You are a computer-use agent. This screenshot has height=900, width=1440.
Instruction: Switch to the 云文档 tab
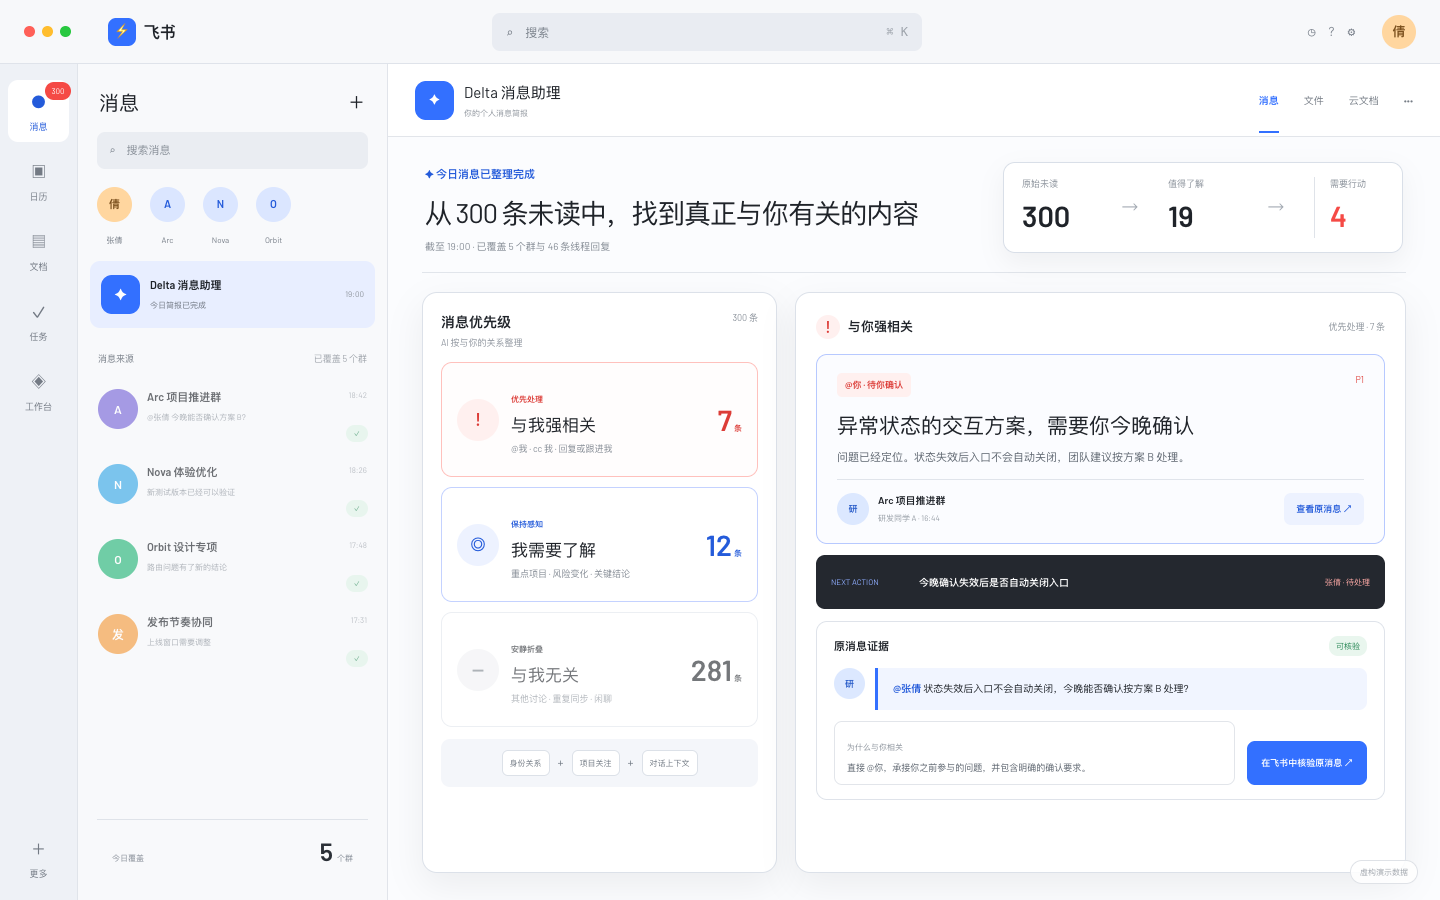click(1363, 101)
